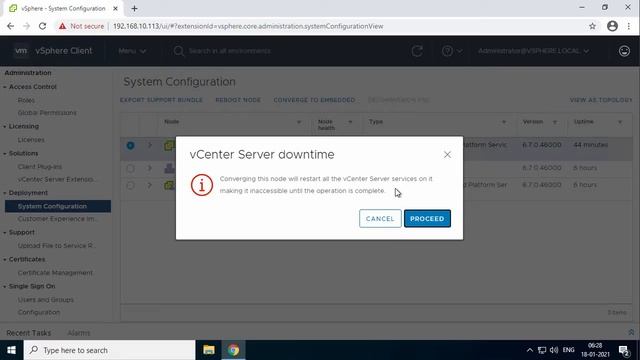Open Global Permissions

pyautogui.click(x=47, y=113)
